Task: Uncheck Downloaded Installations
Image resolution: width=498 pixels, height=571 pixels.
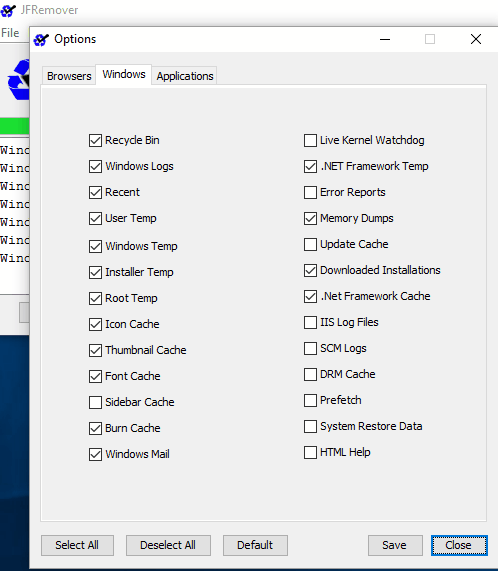Action: coord(310,271)
